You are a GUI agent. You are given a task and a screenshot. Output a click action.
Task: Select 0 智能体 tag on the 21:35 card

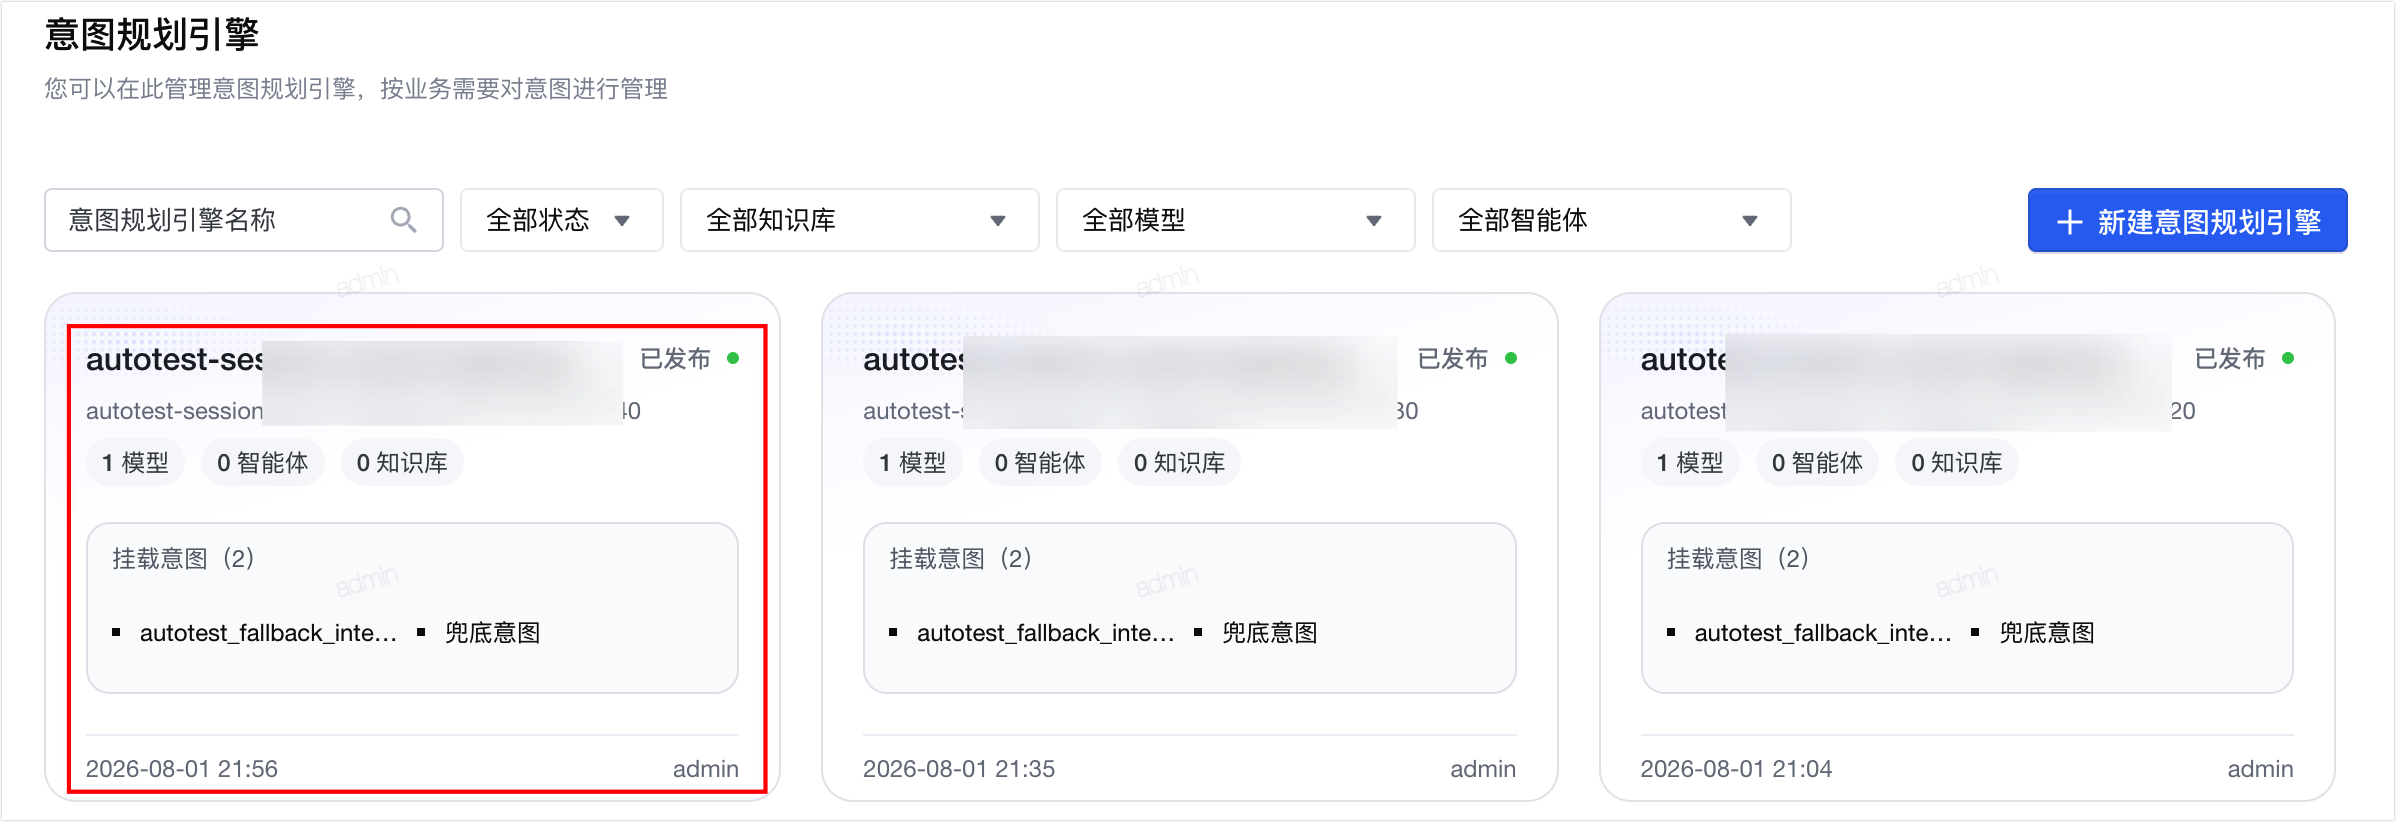(1040, 463)
